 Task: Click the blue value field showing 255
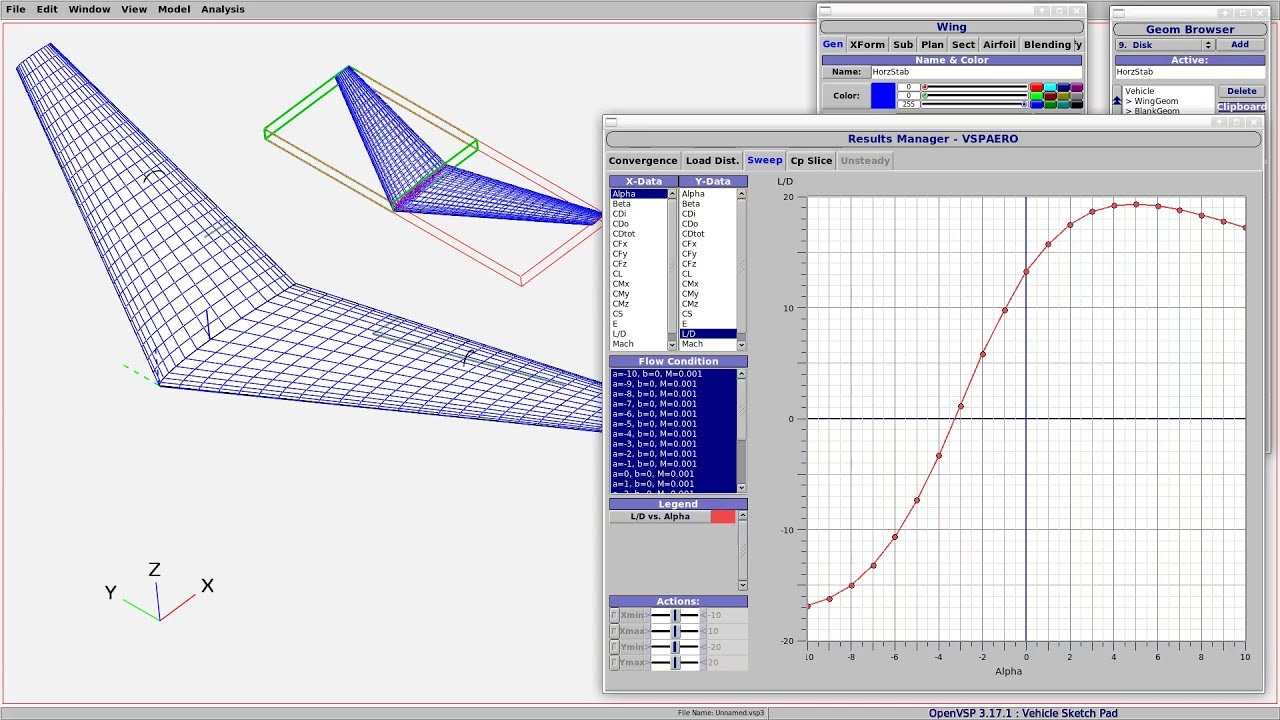coord(908,104)
